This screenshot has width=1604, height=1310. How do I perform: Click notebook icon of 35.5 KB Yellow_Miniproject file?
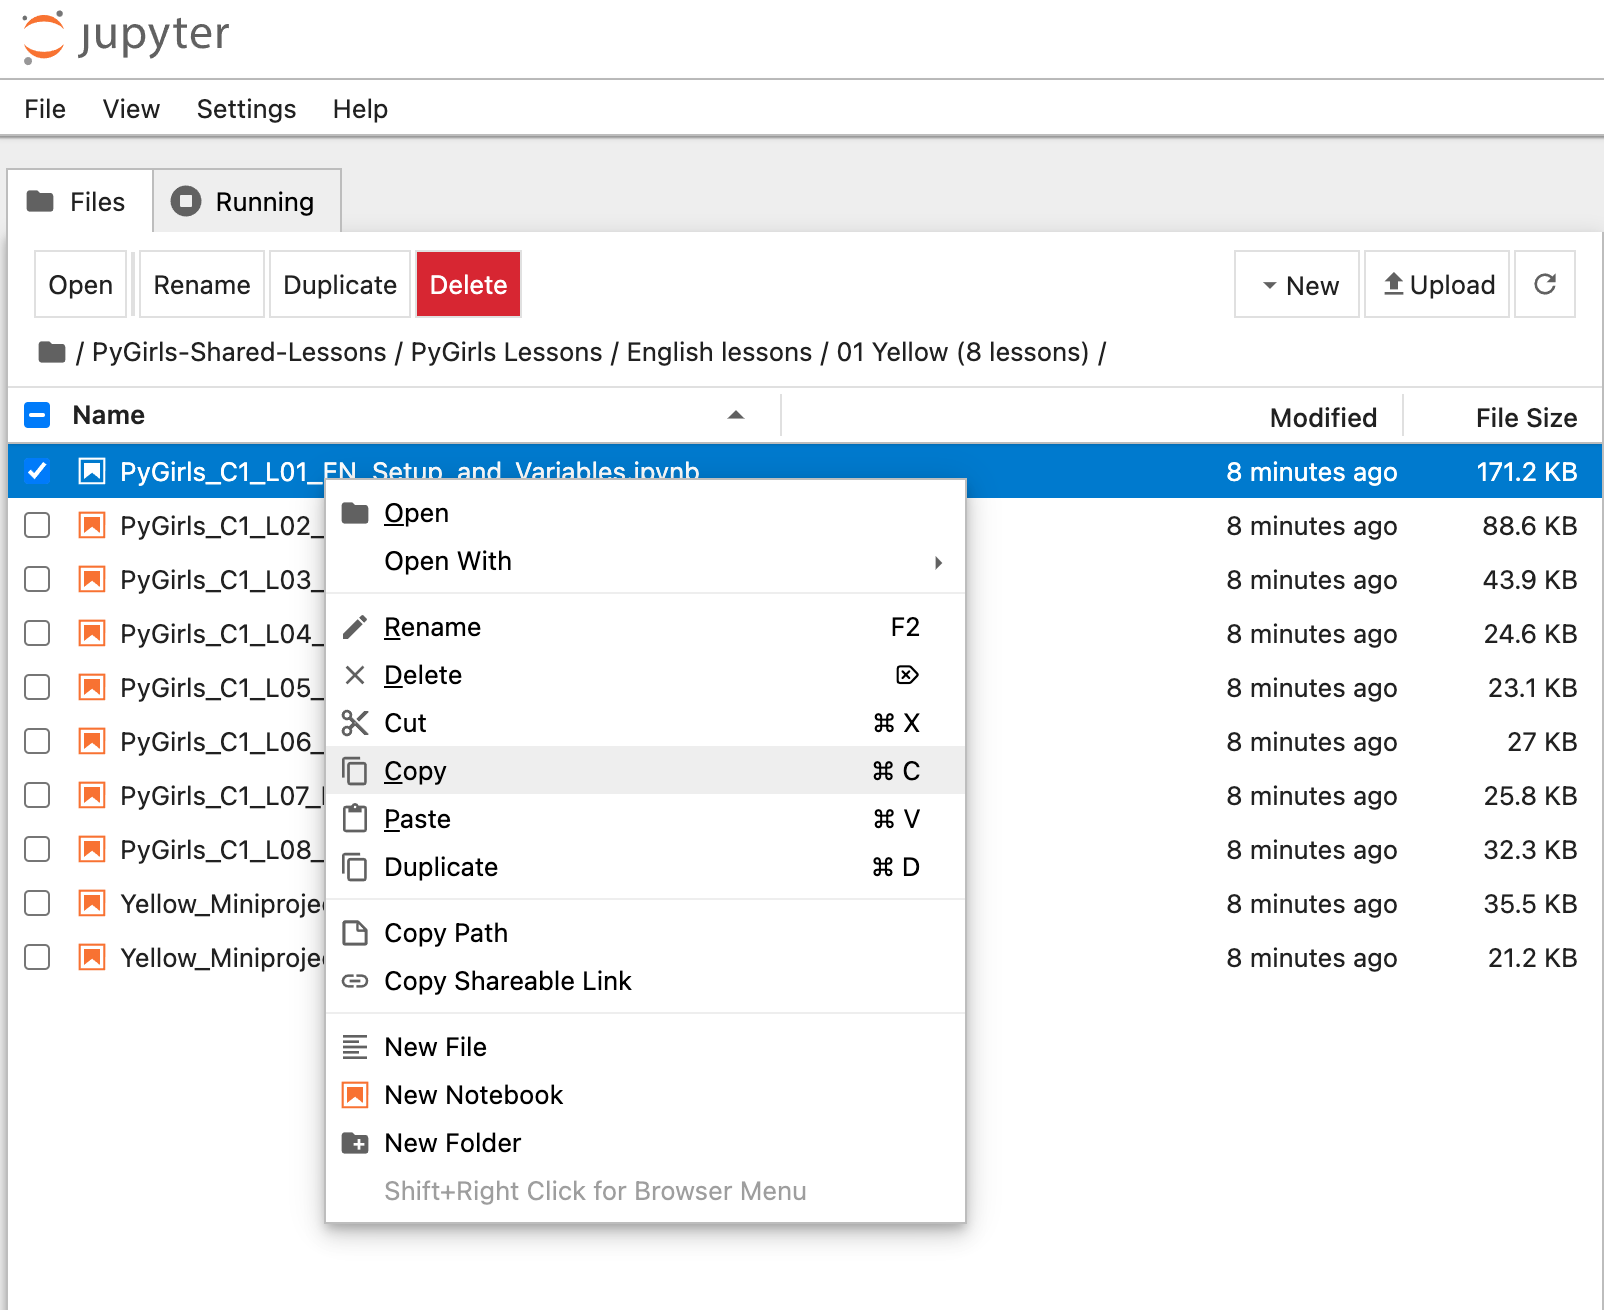92,903
